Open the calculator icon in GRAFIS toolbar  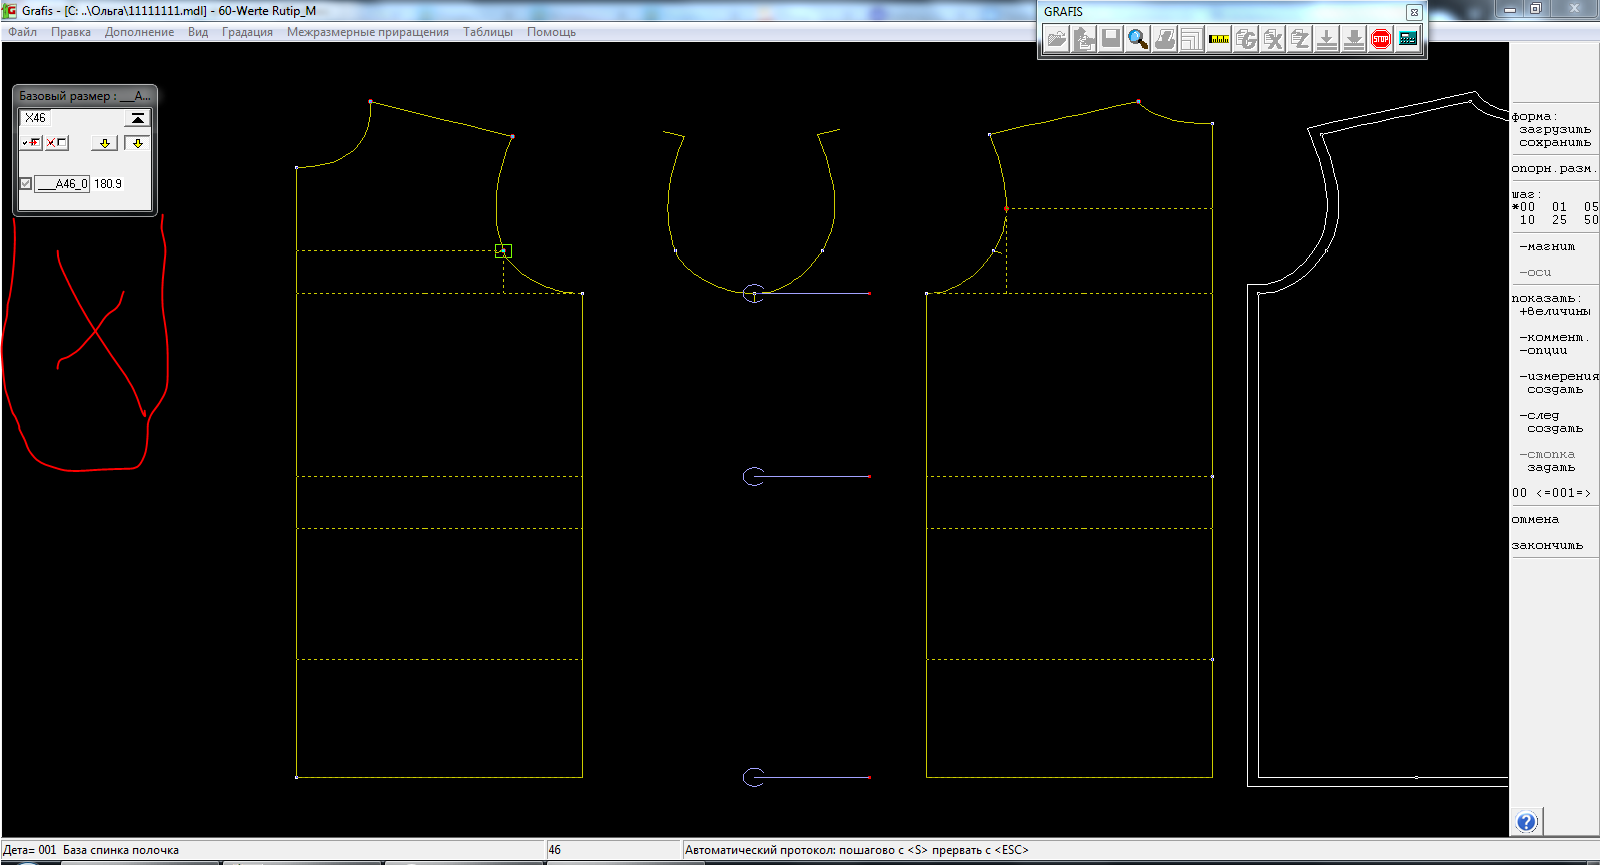(x=1408, y=39)
